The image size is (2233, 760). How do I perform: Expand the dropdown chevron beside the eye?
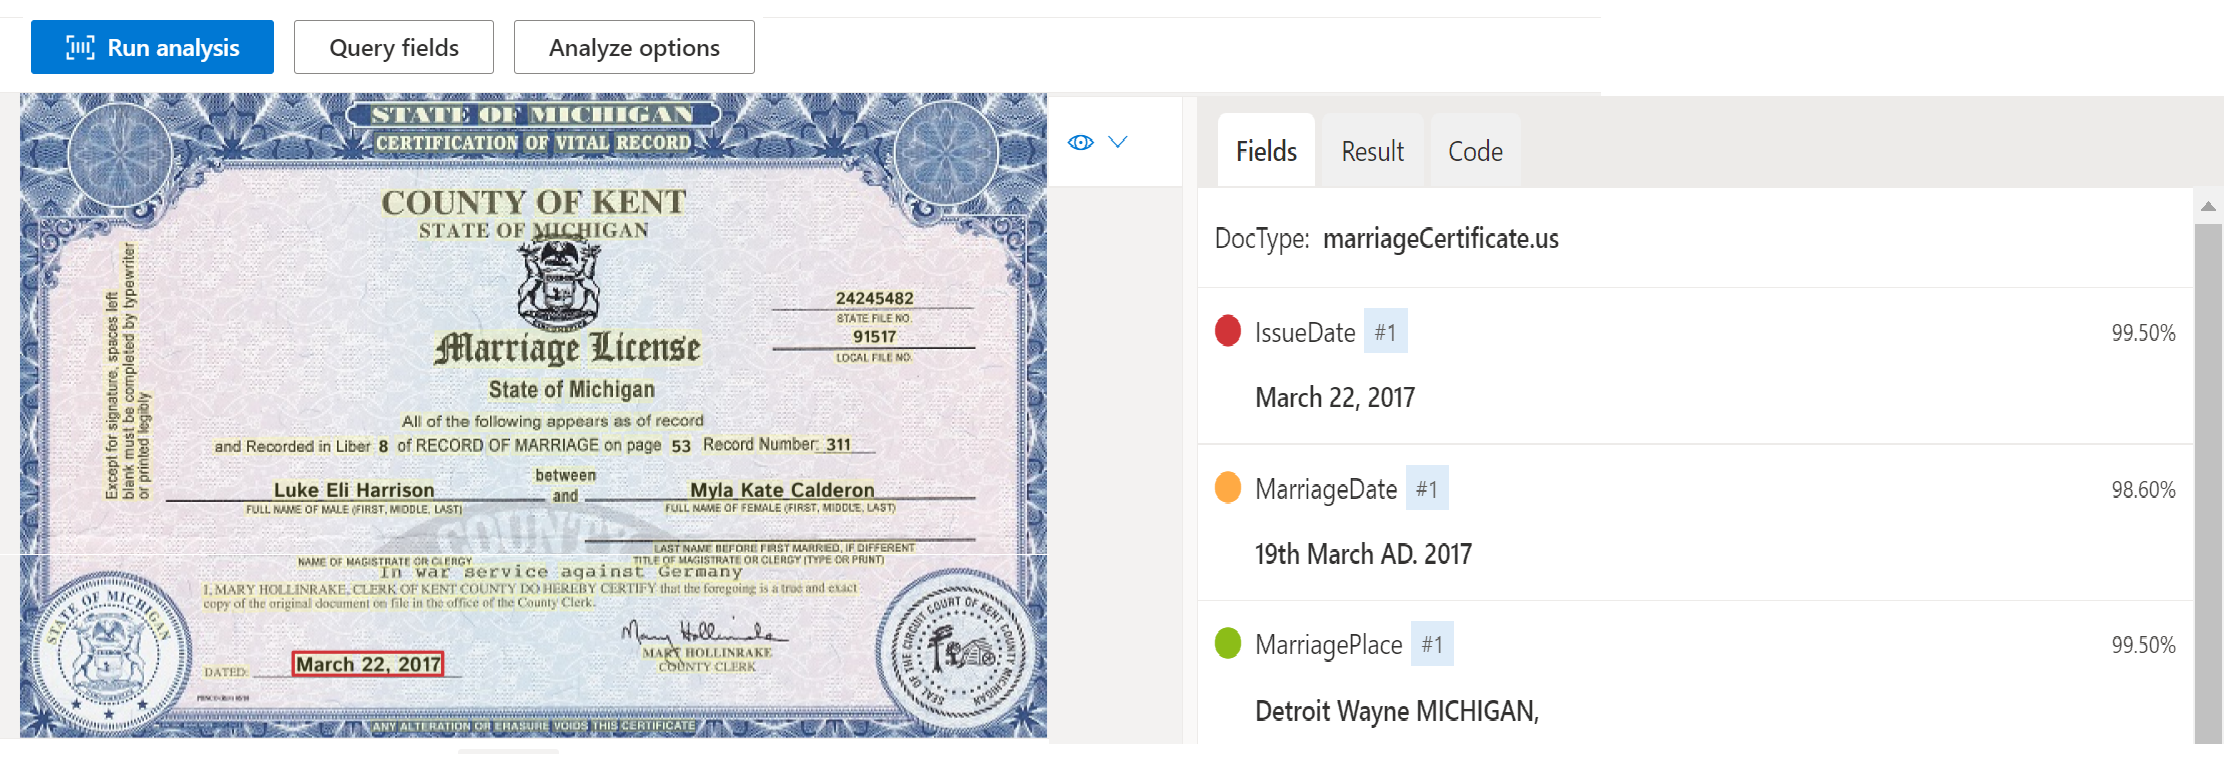(1118, 142)
